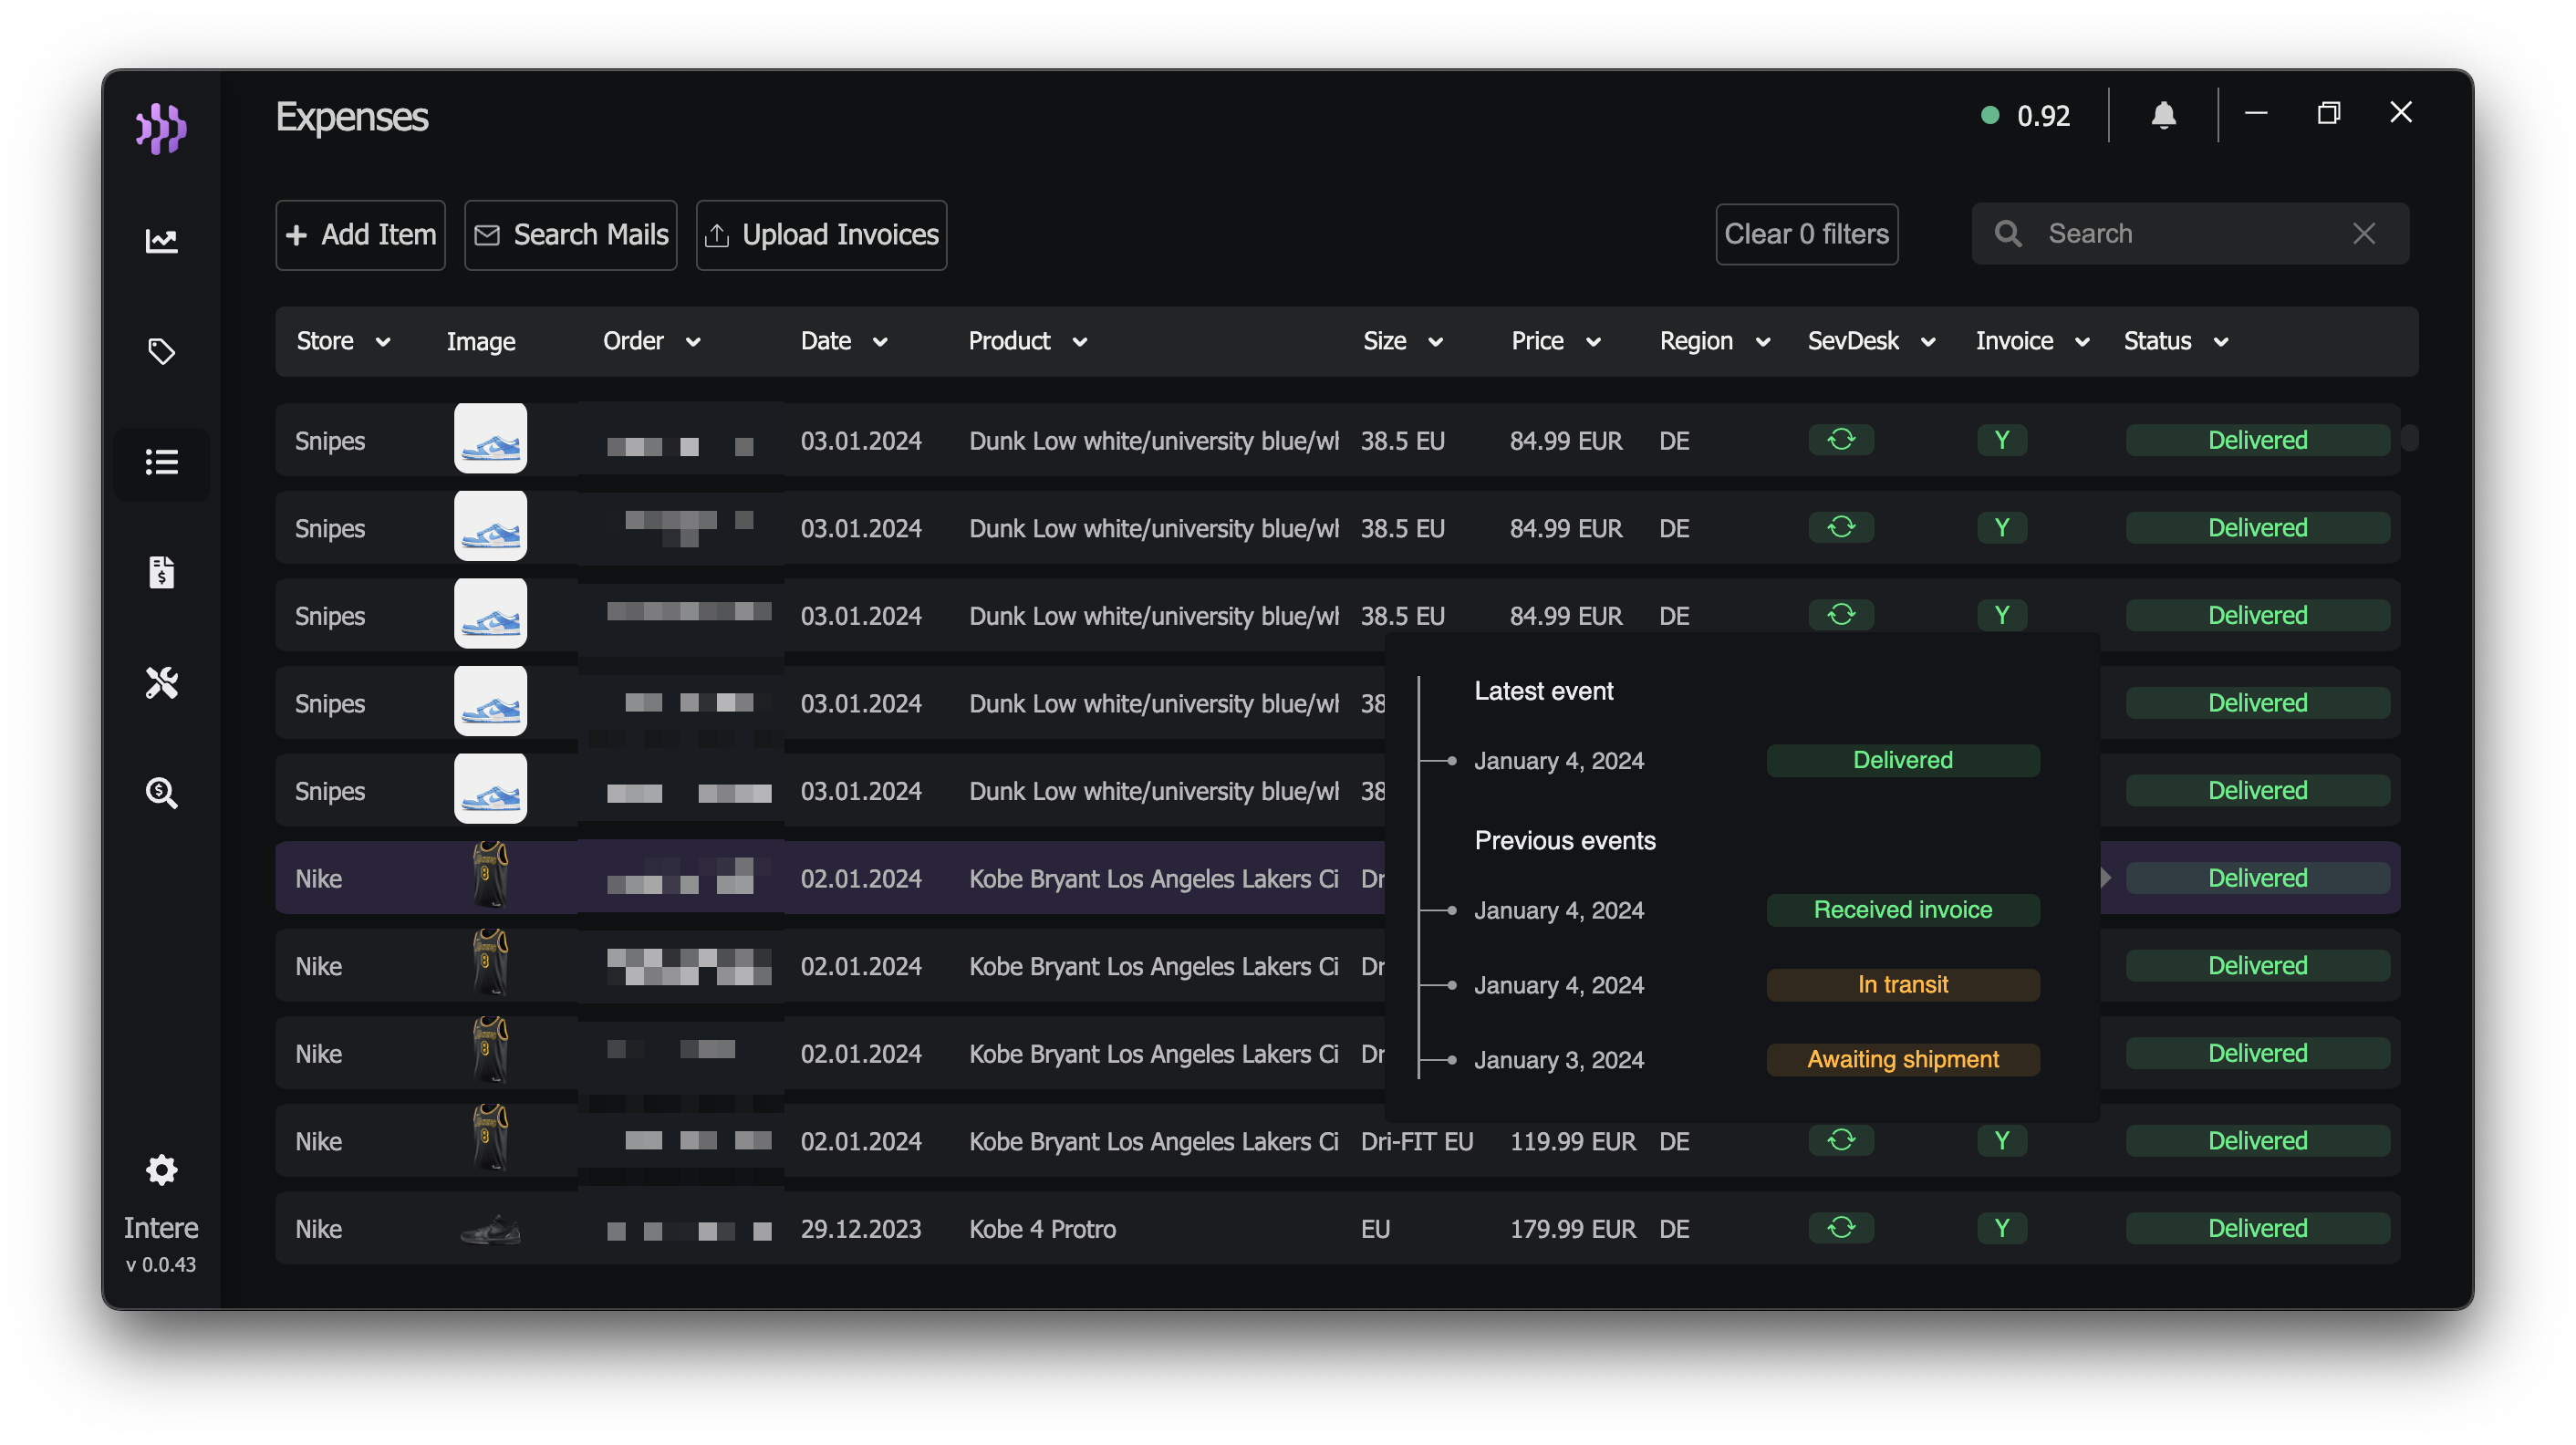
Task: Click the Delivered badge under Latest event
Action: pyautogui.click(x=1902, y=760)
